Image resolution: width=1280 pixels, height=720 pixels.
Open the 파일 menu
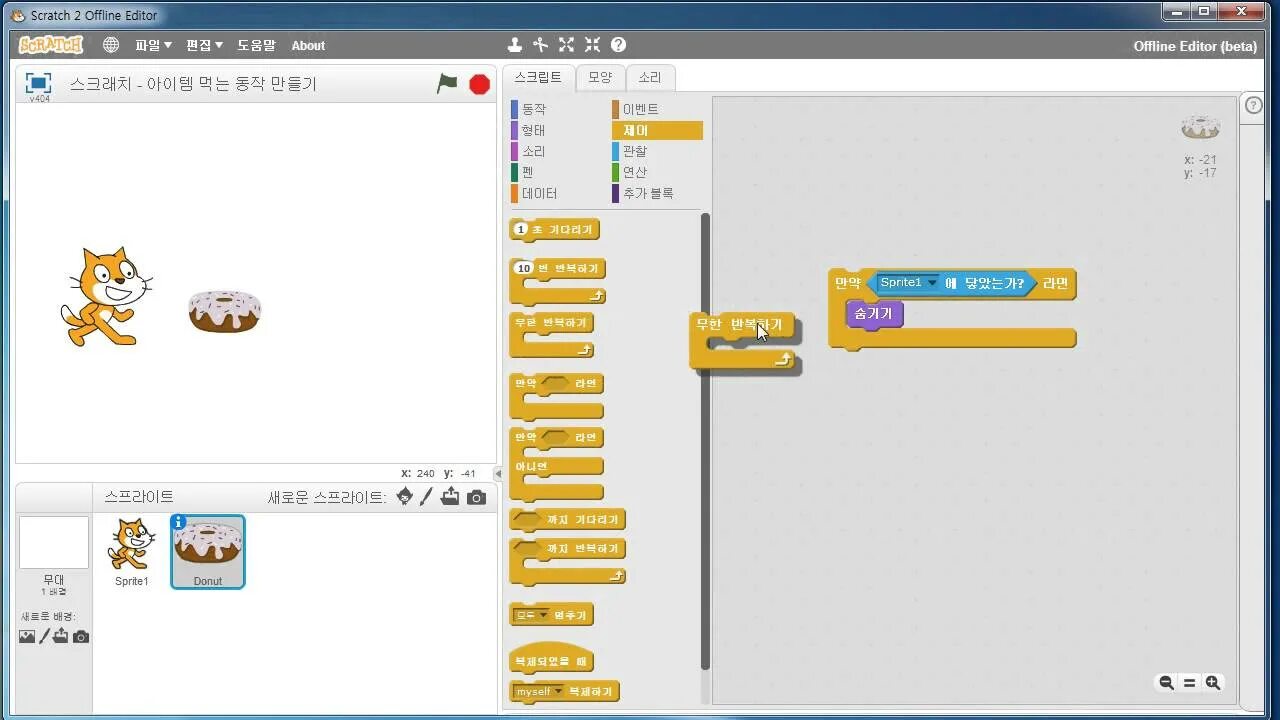tap(154, 45)
